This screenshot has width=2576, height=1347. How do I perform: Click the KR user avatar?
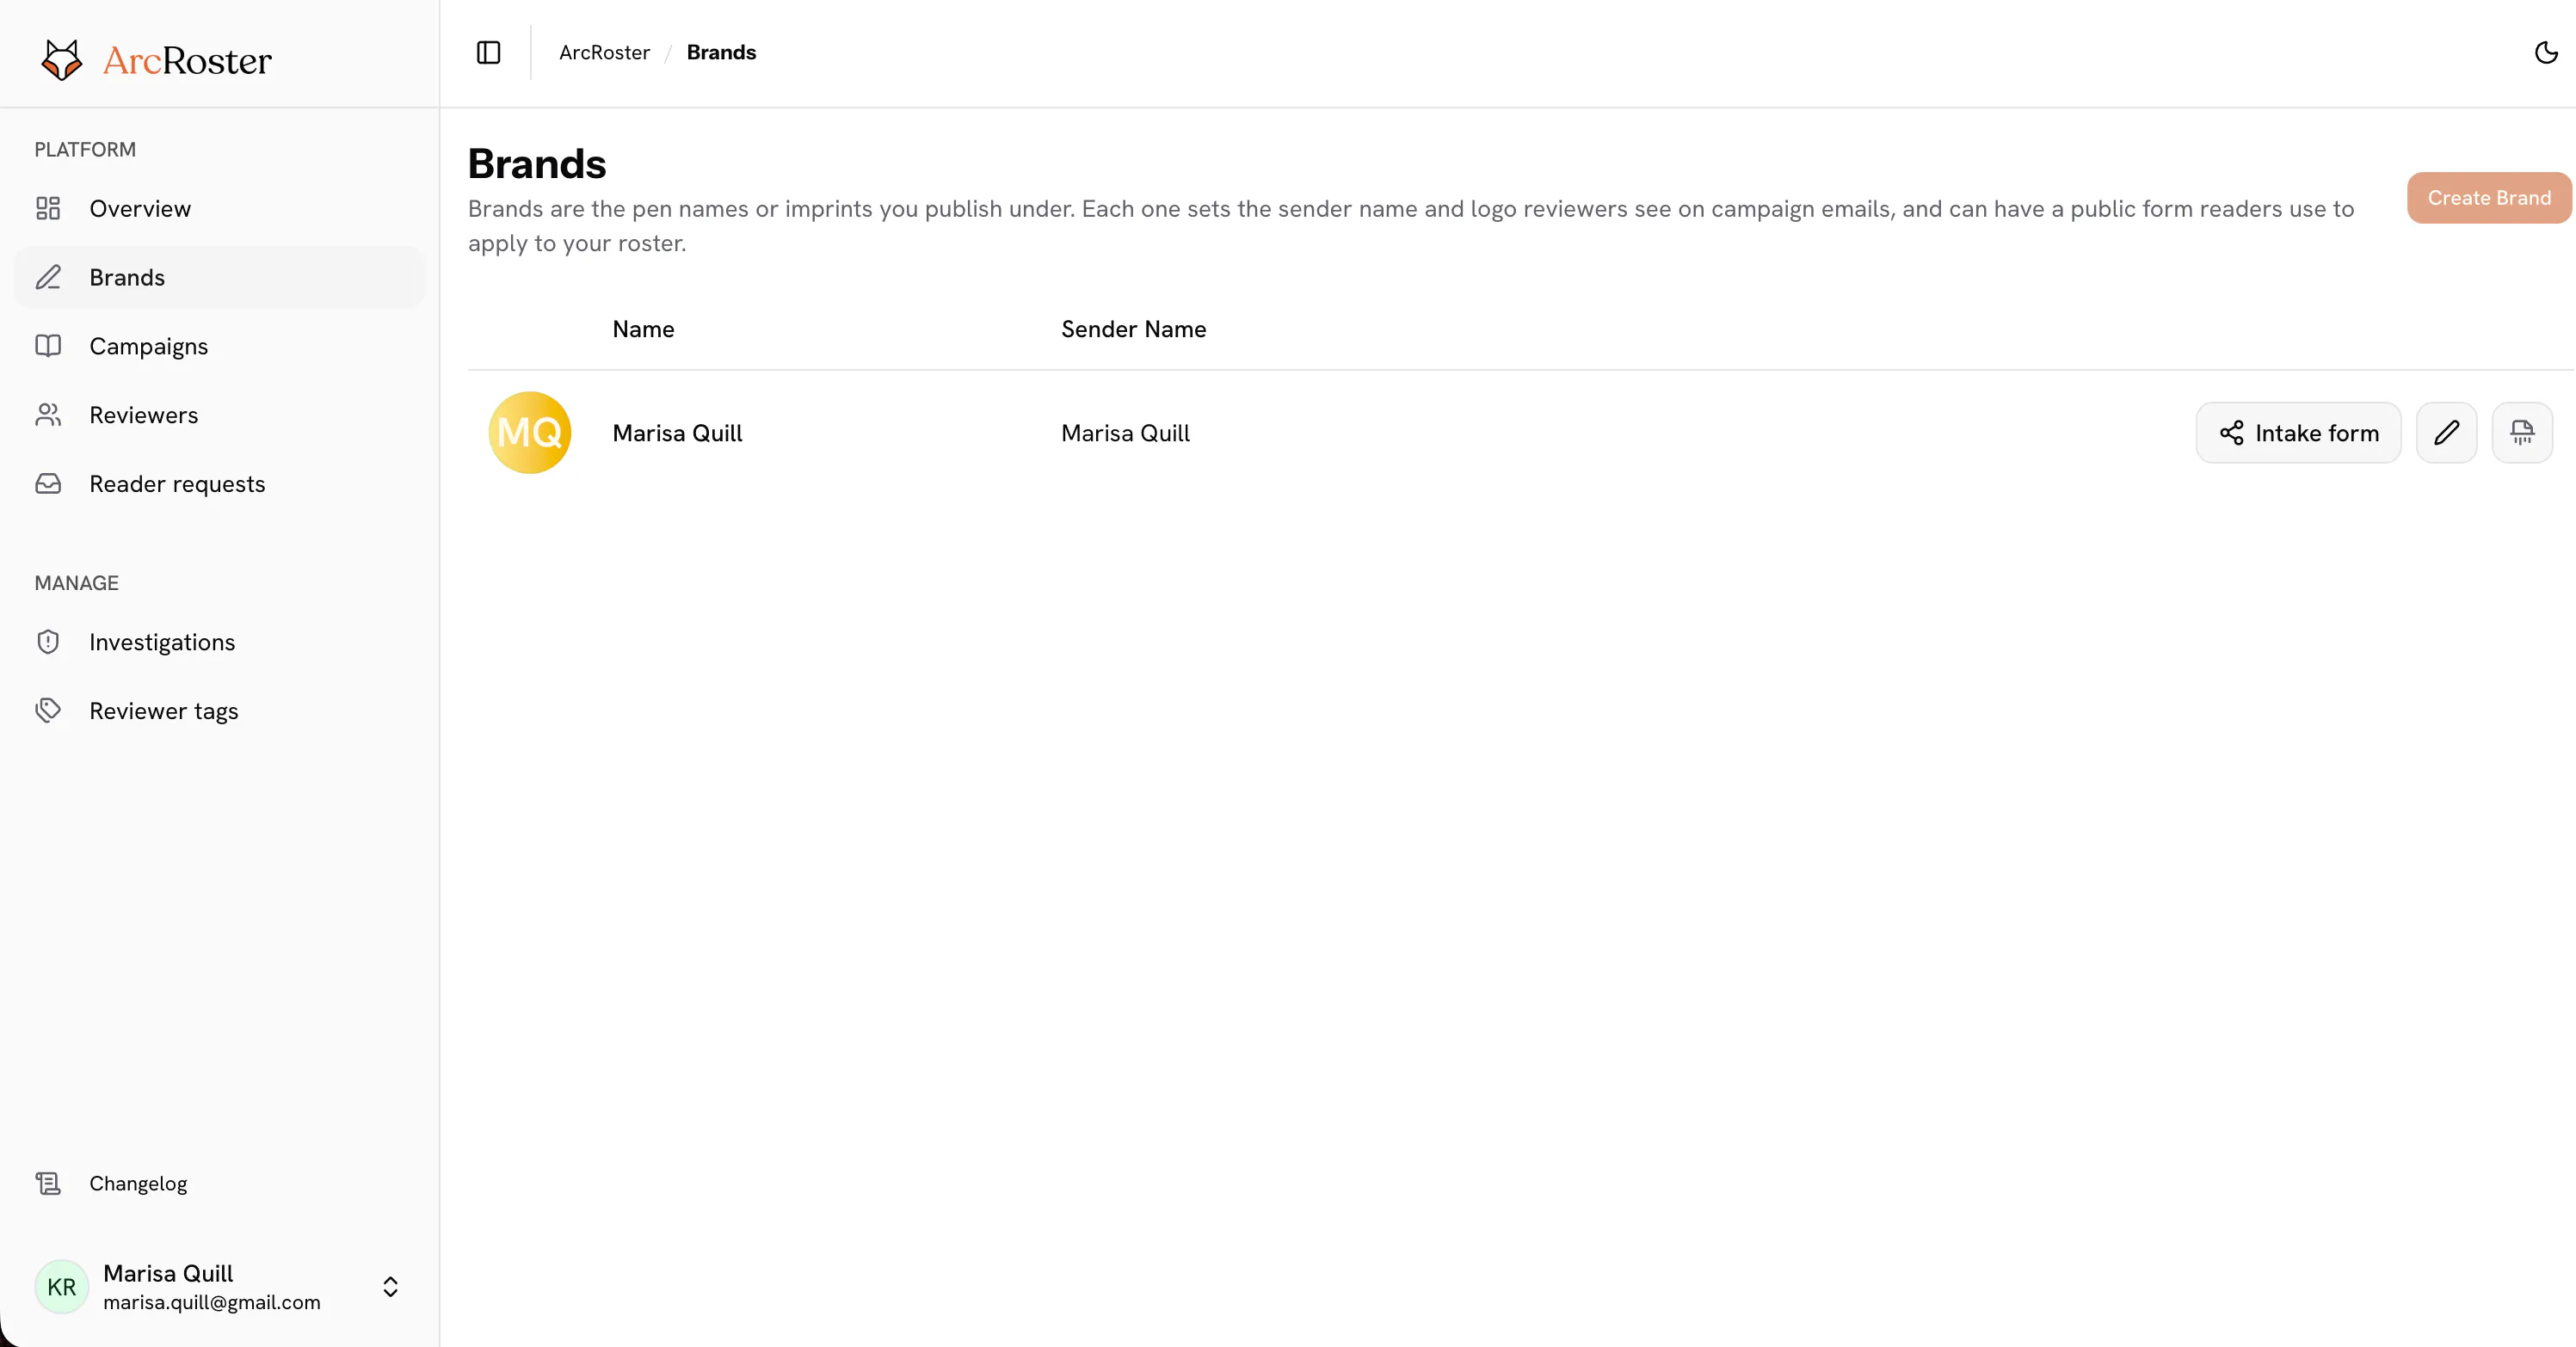click(x=62, y=1287)
